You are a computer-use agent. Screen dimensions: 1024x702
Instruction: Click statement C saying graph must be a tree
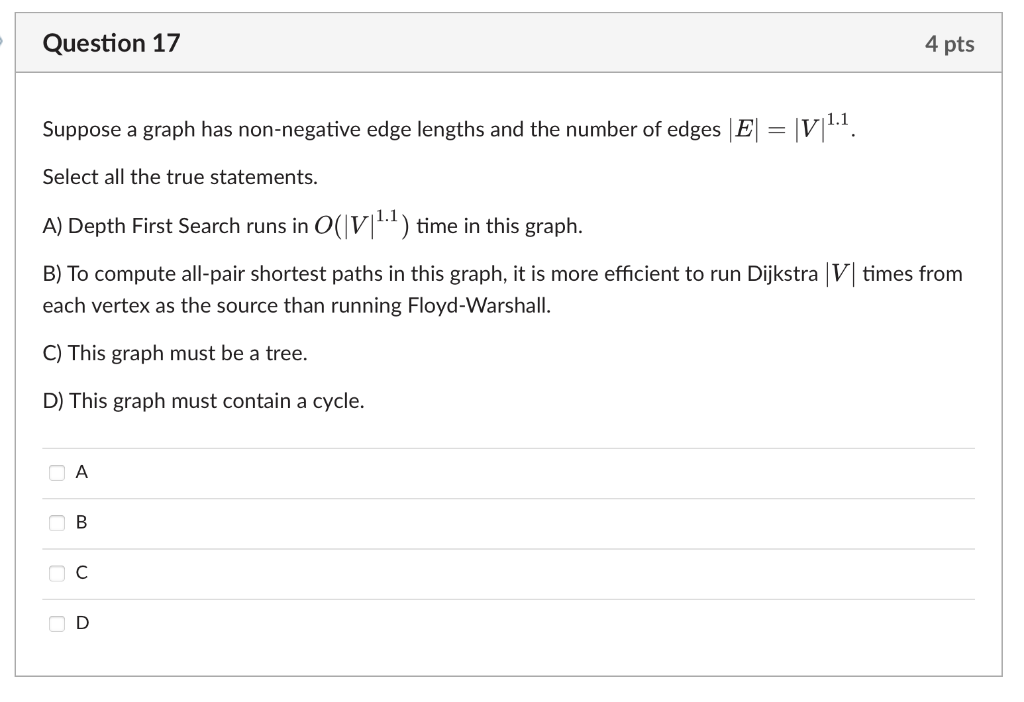(x=174, y=352)
